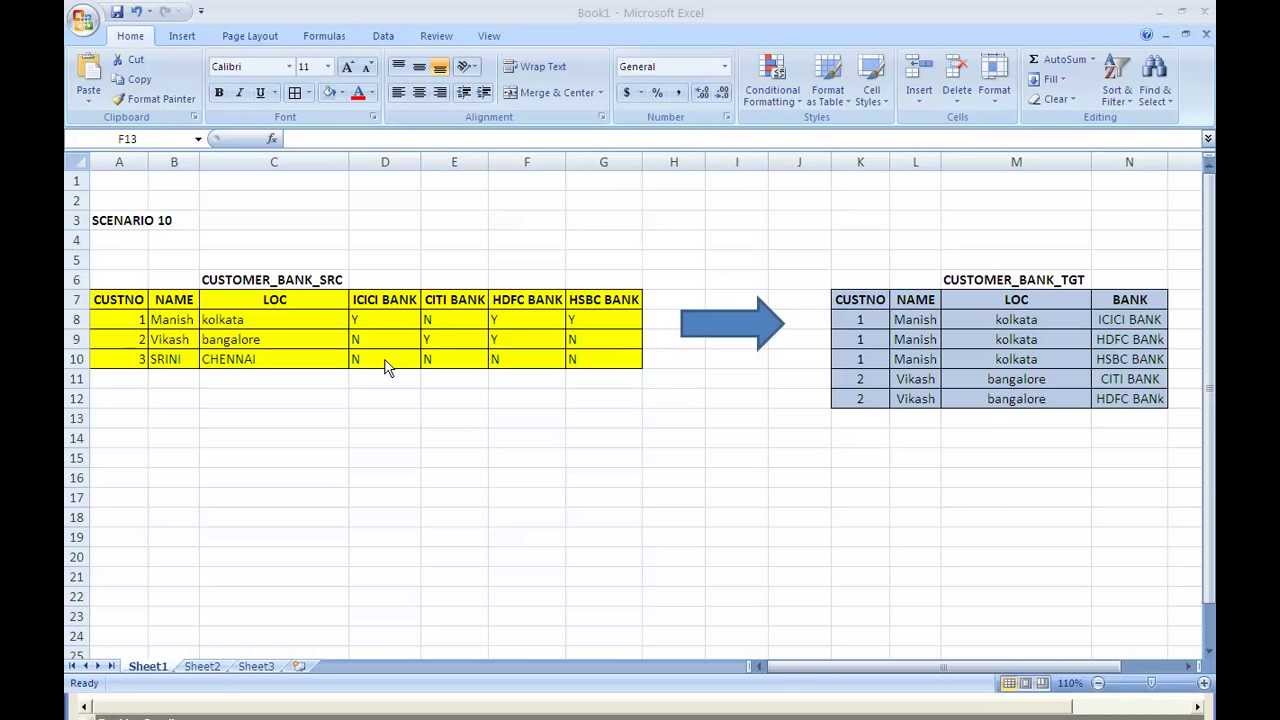
Task: Click the Insert Function fx button
Action: pos(271,139)
